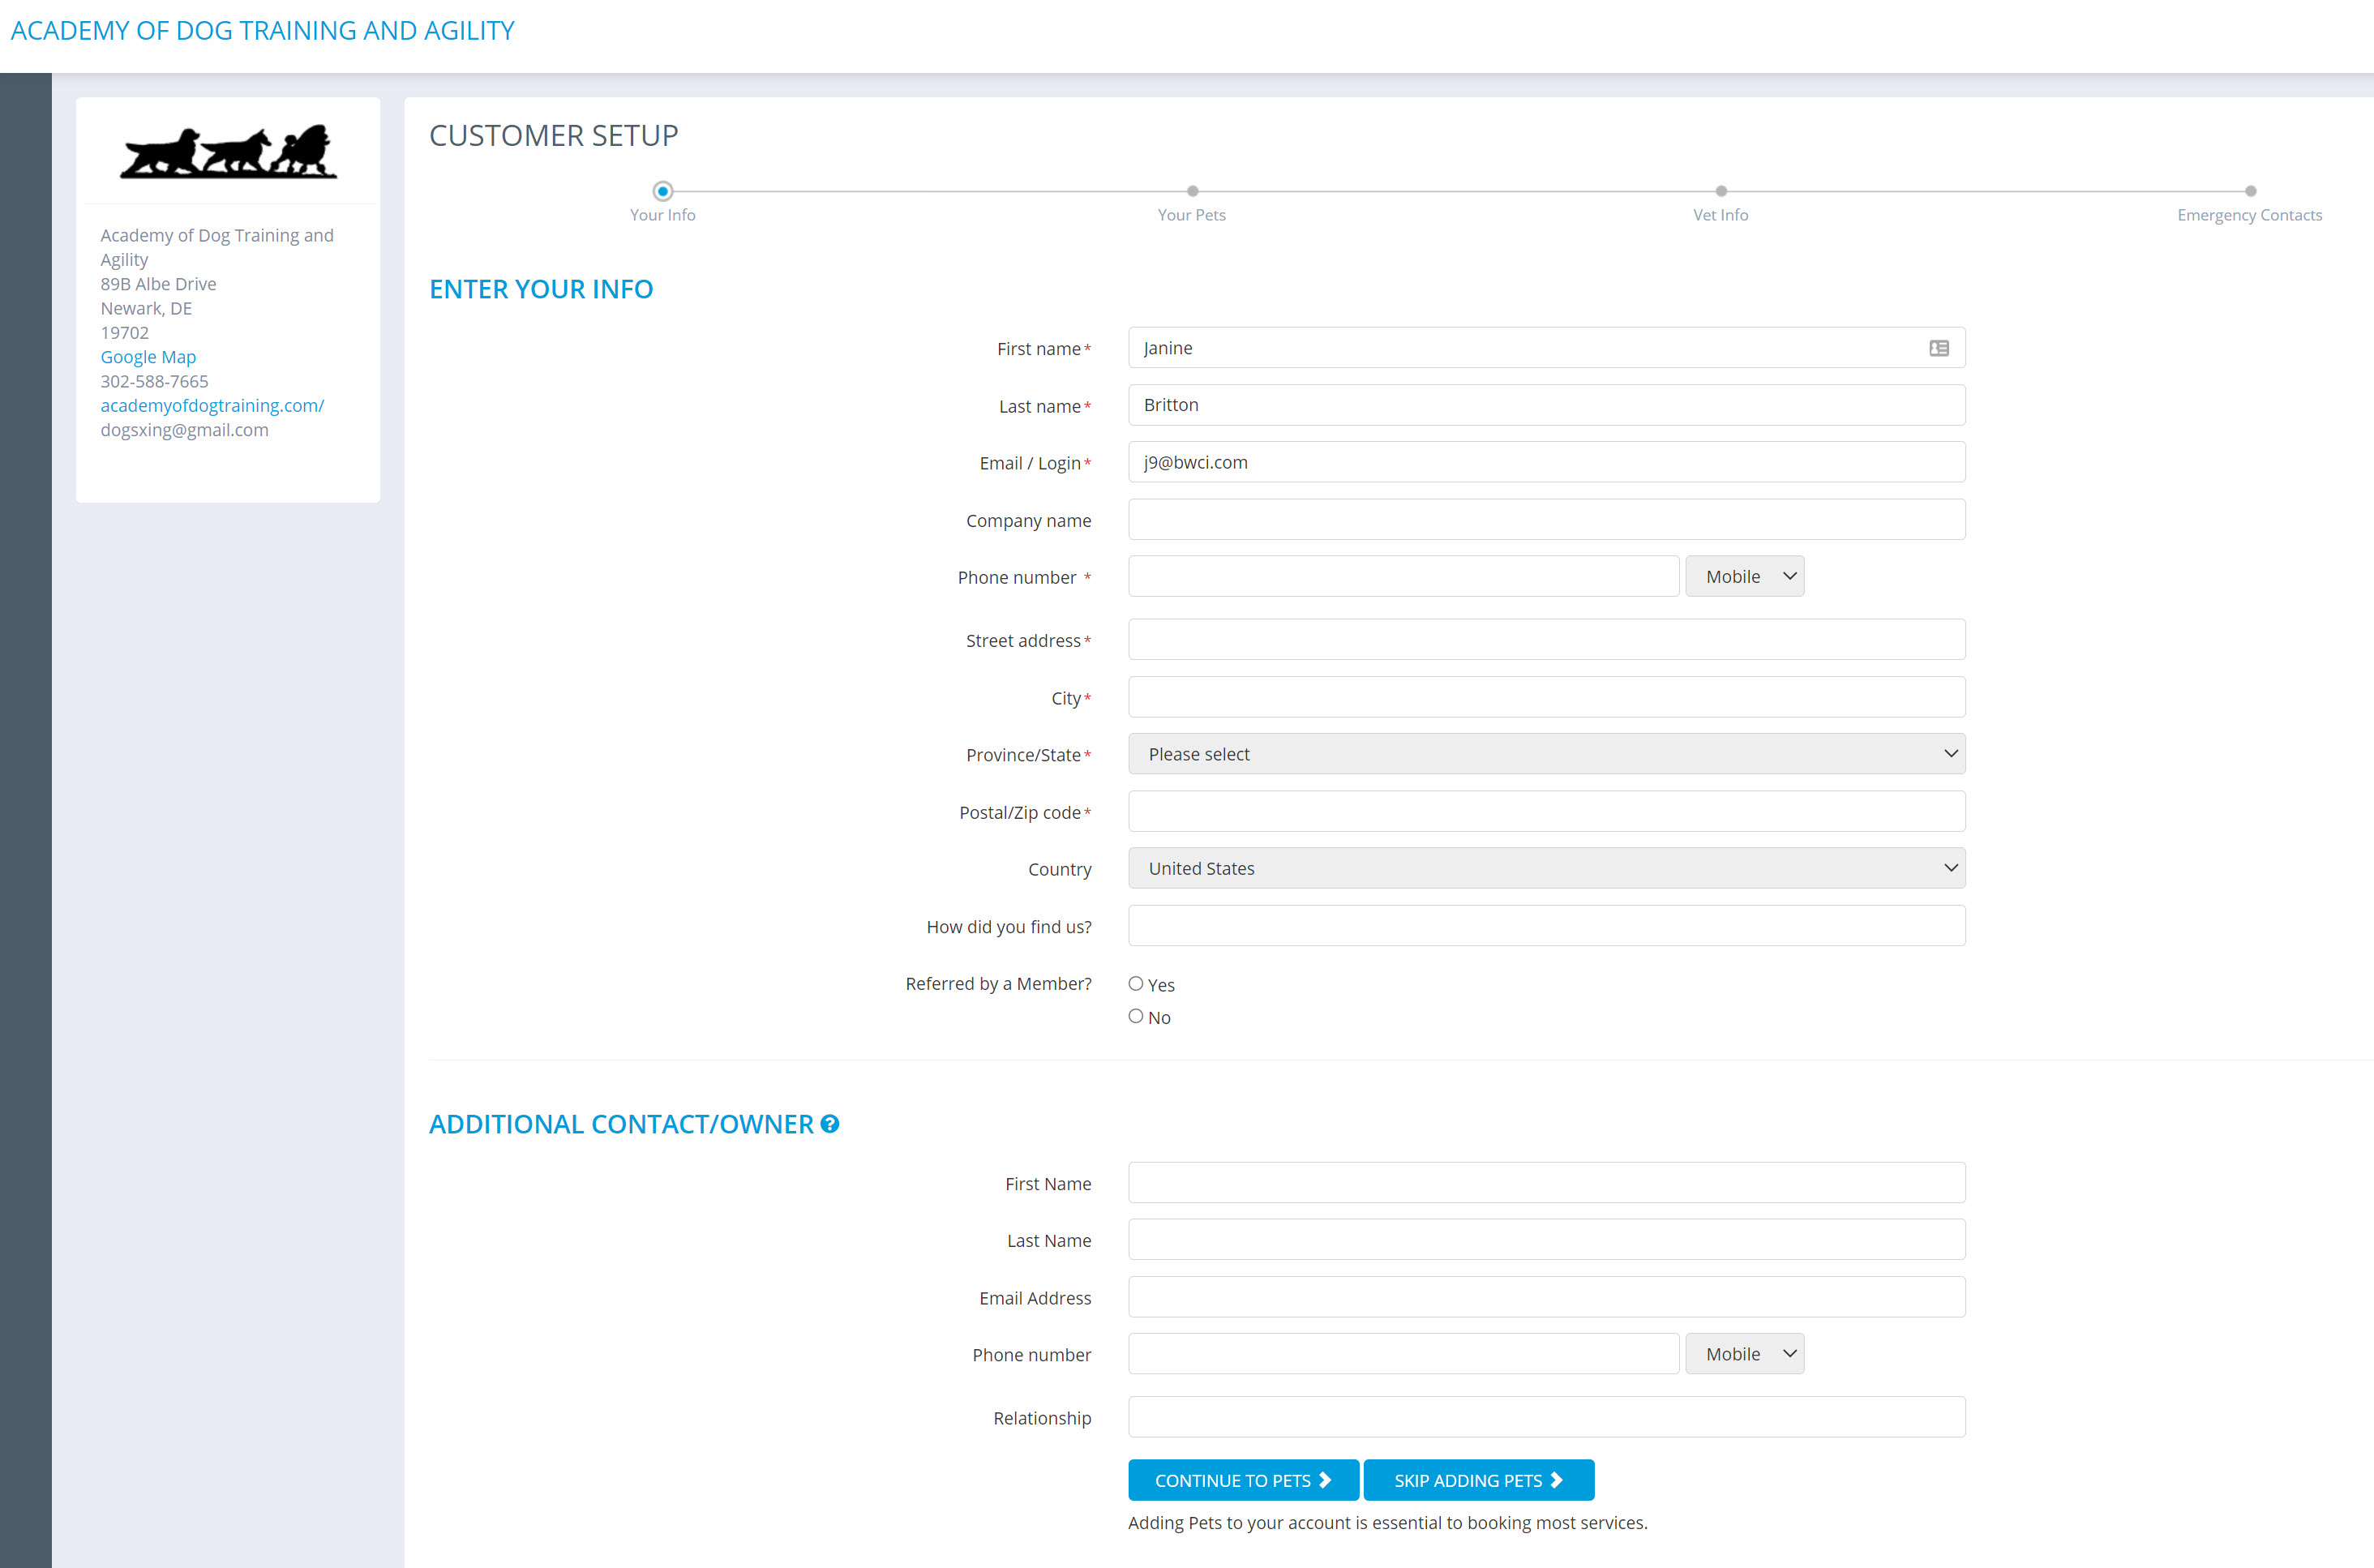Go to the Your Info step

pyautogui.click(x=662, y=191)
